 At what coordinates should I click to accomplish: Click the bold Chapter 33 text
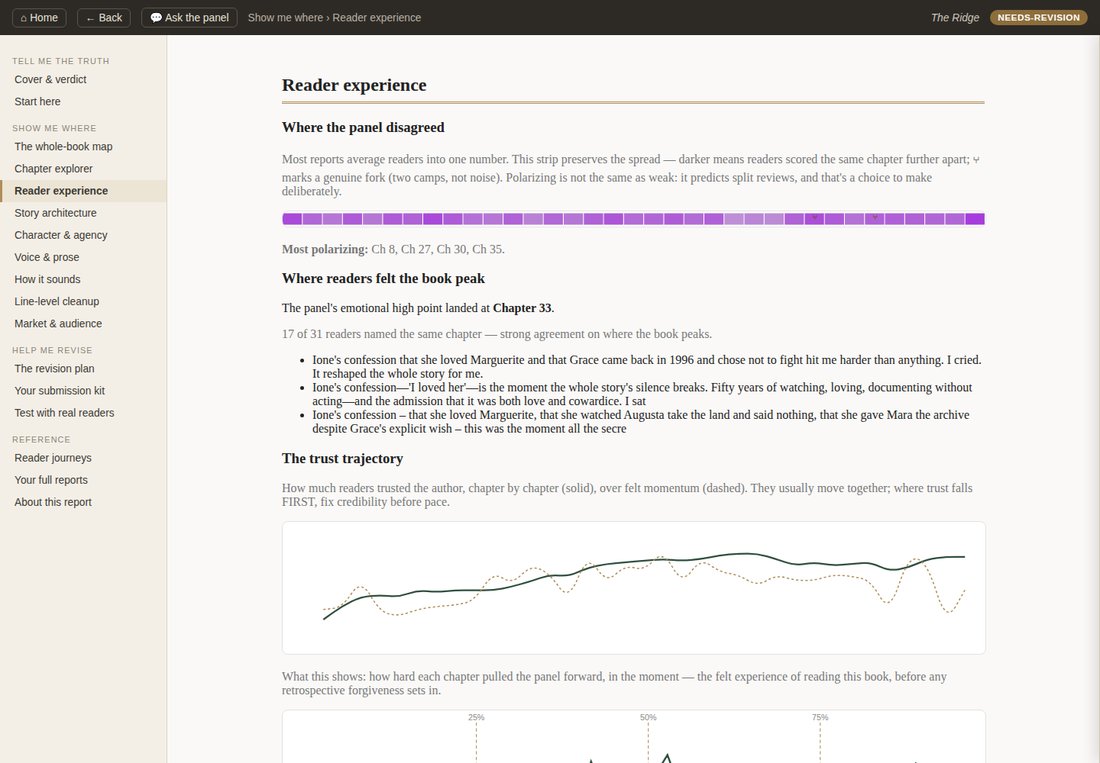[x=522, y=308]
